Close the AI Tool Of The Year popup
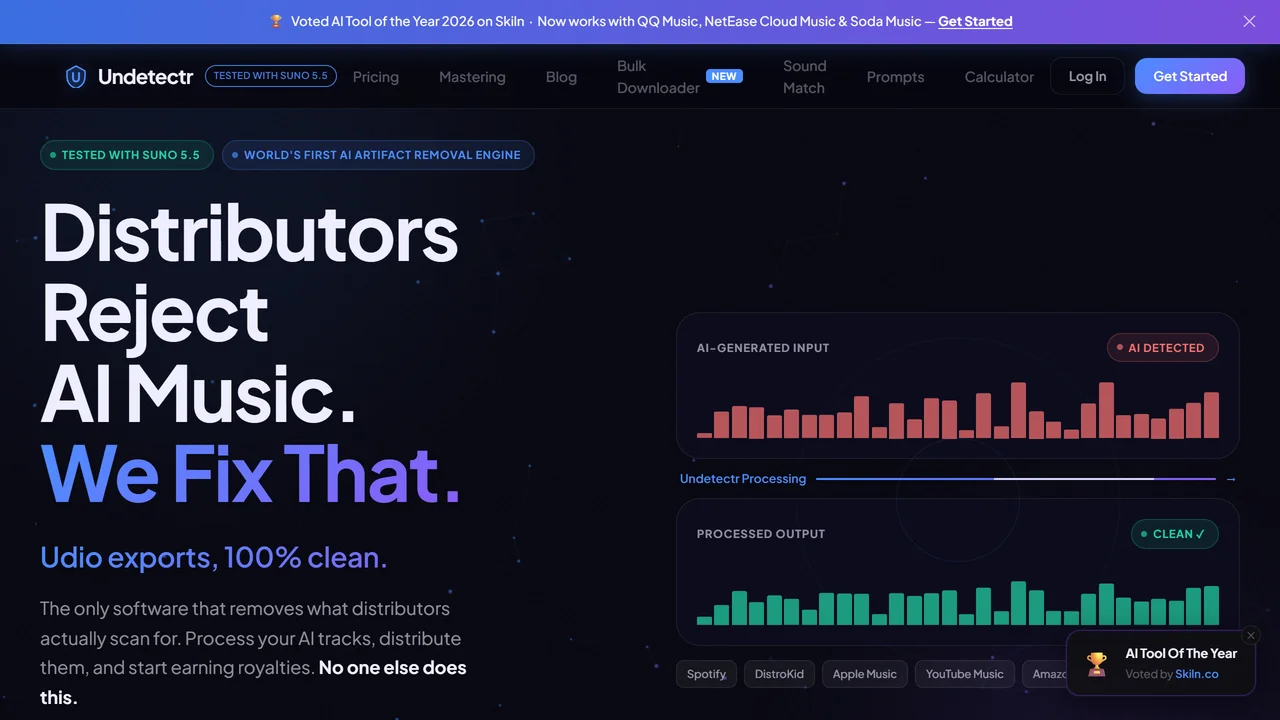Screen dimensions: 1280x720 tap(1251, 635)
